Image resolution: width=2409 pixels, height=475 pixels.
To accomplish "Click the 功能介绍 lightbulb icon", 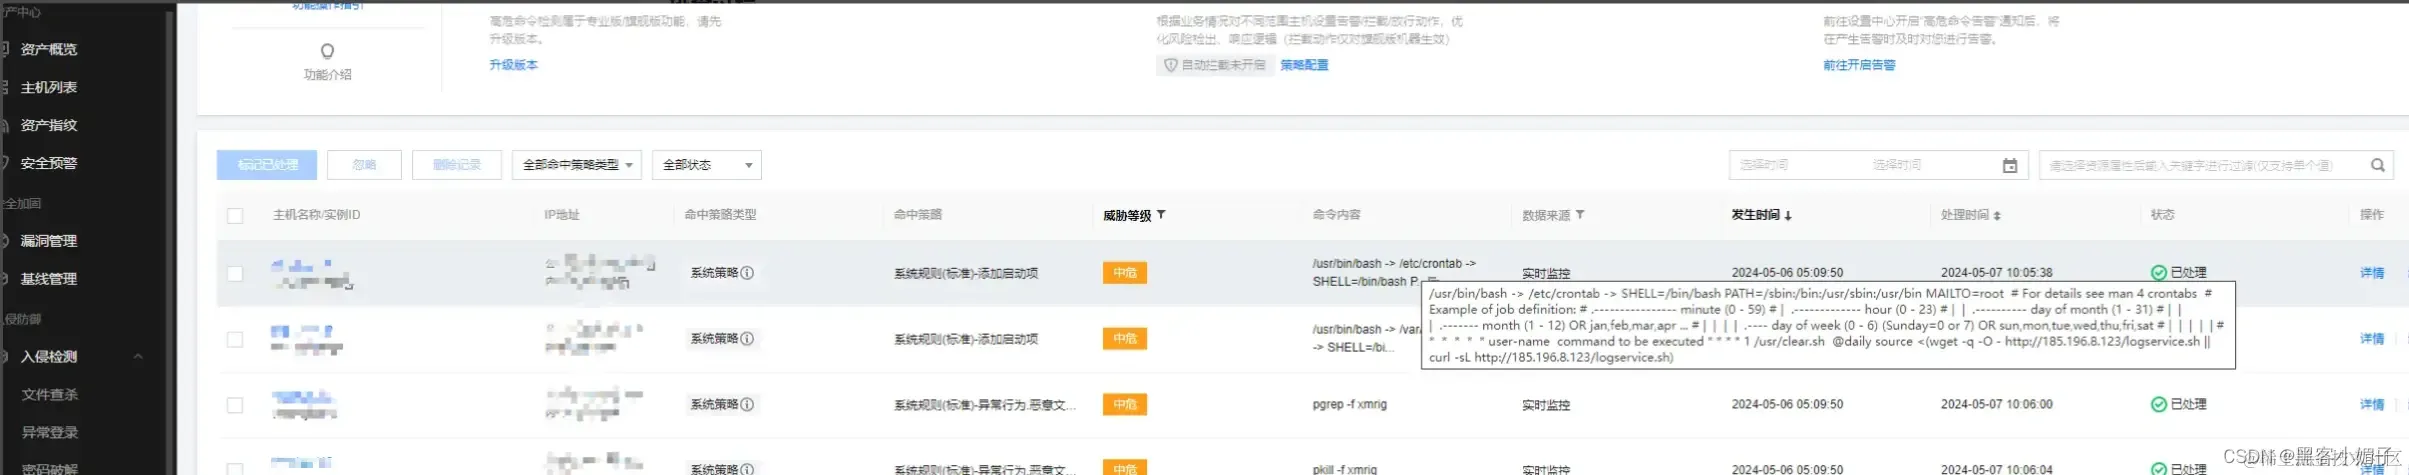I will pyautogui.click(x=327, y=51).
